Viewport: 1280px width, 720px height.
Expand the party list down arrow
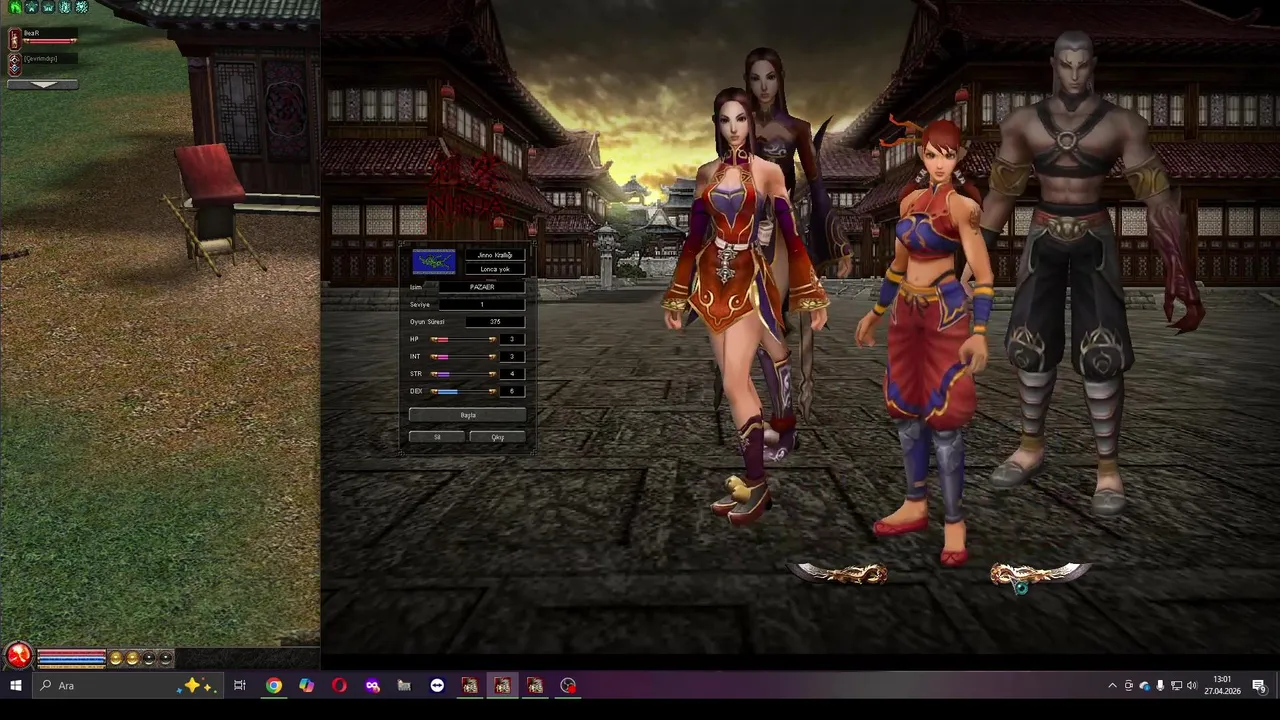click(x=42, y=85)
